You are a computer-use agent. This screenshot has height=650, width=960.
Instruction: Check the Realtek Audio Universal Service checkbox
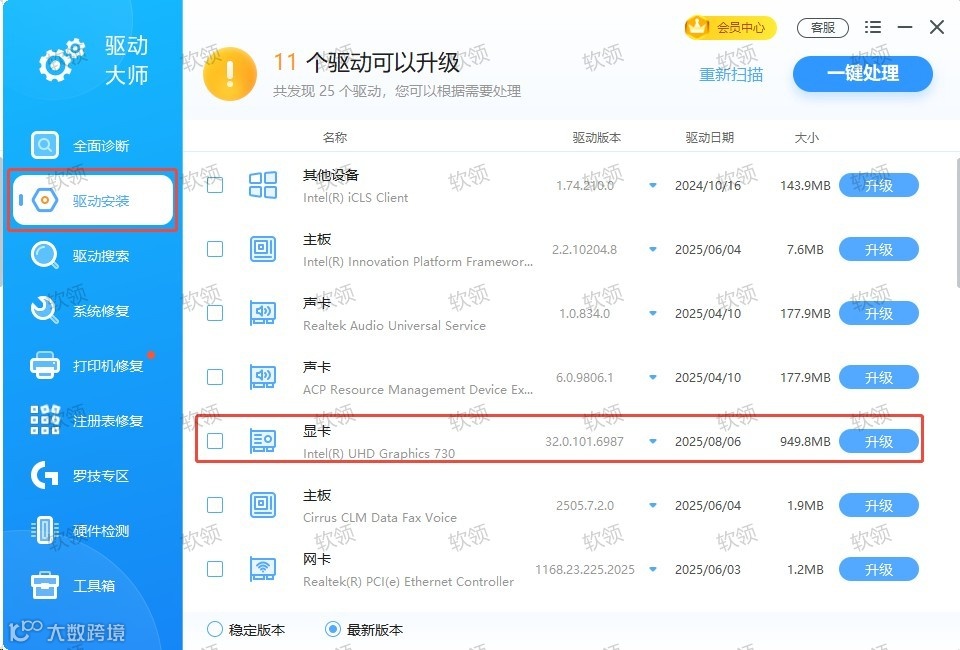215,313
